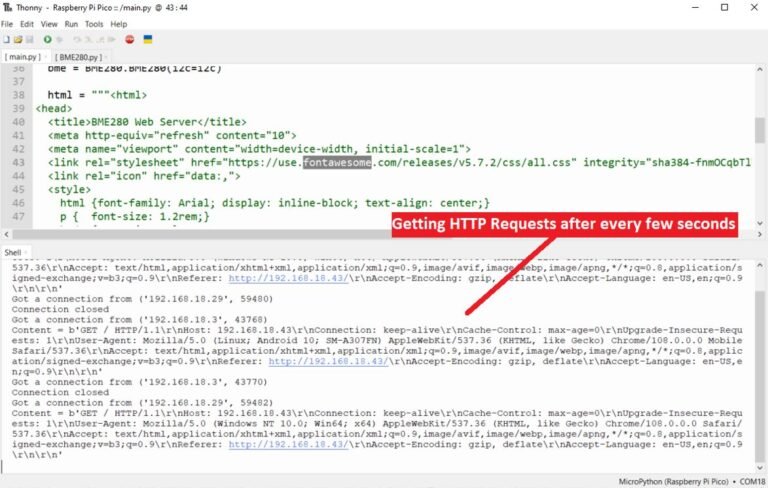768x488 pixels.
Task: Click the Save file disk icon
Action: tap(28, 39)
